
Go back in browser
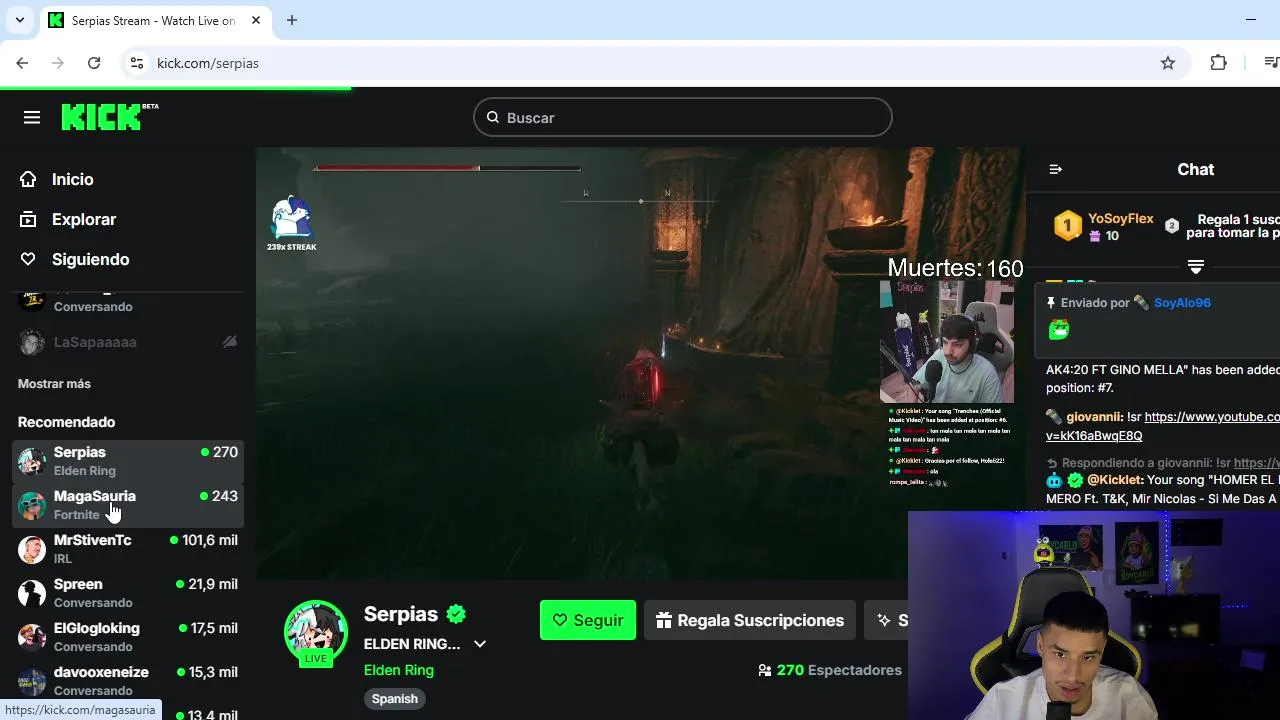[22, 63]
